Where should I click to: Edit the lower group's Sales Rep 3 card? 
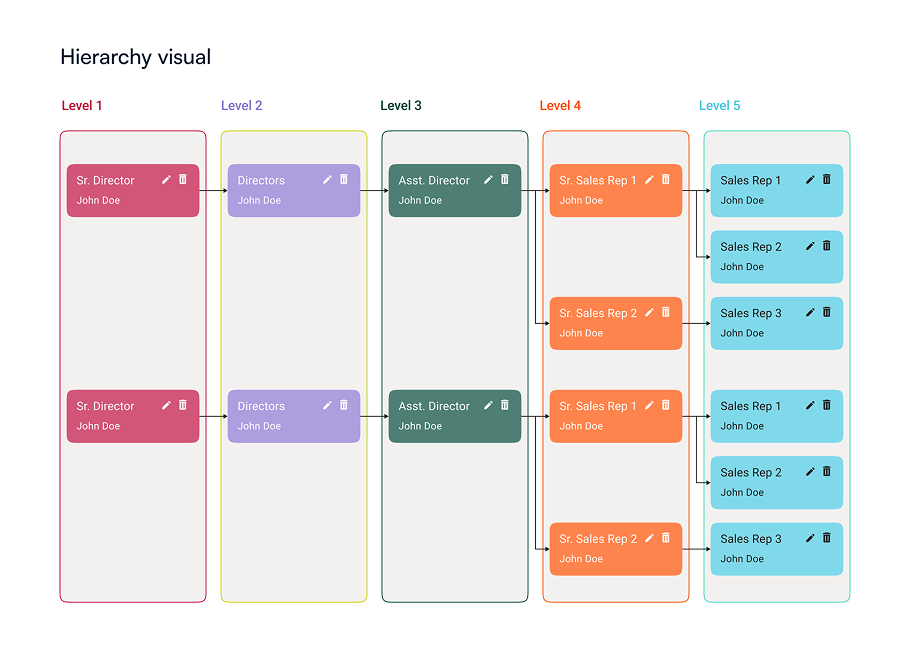click(x=810, y=539)
